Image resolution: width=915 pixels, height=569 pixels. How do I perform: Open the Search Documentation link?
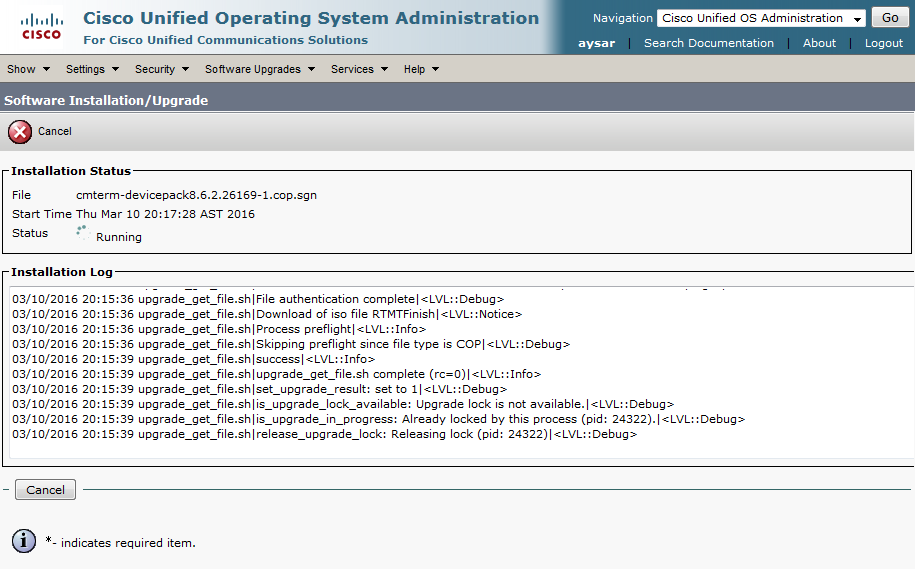(x=708, y=43)
